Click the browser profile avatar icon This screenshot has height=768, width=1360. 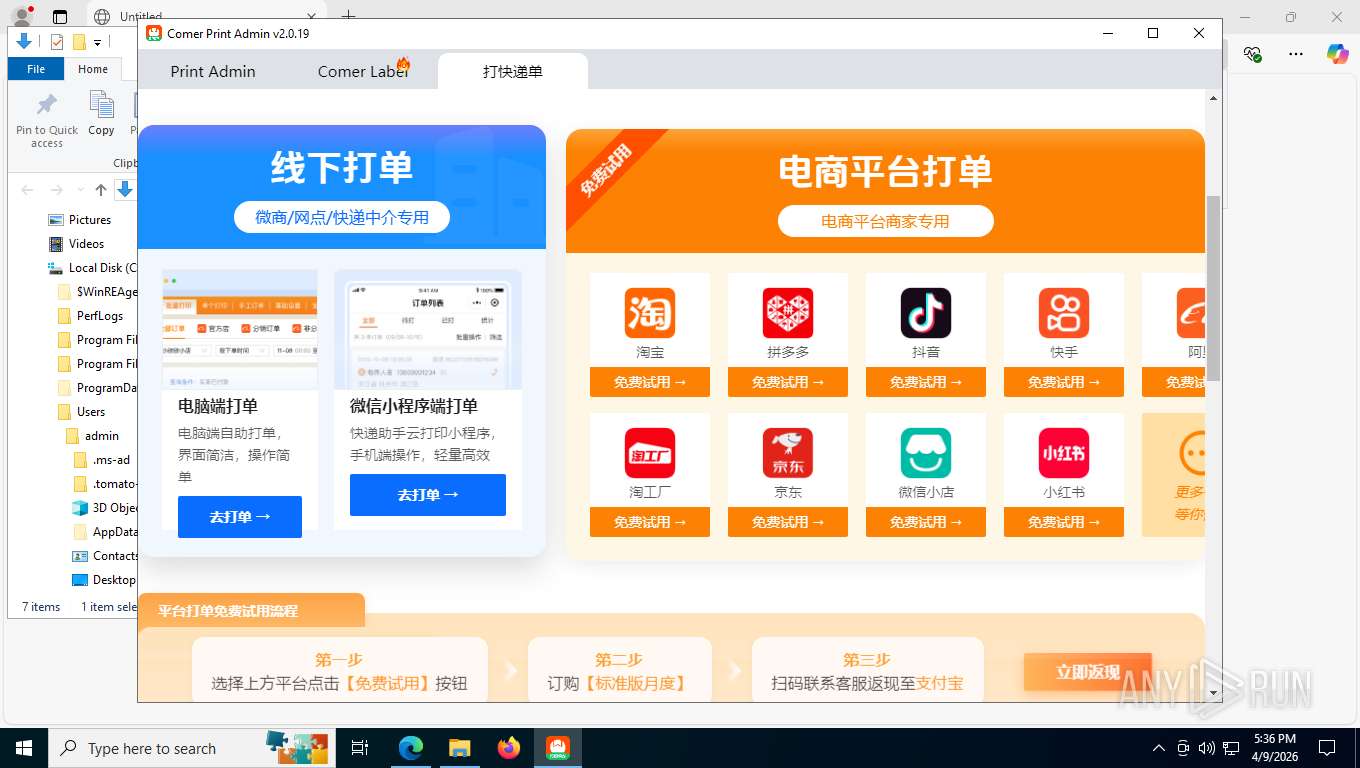coord(21,16)
